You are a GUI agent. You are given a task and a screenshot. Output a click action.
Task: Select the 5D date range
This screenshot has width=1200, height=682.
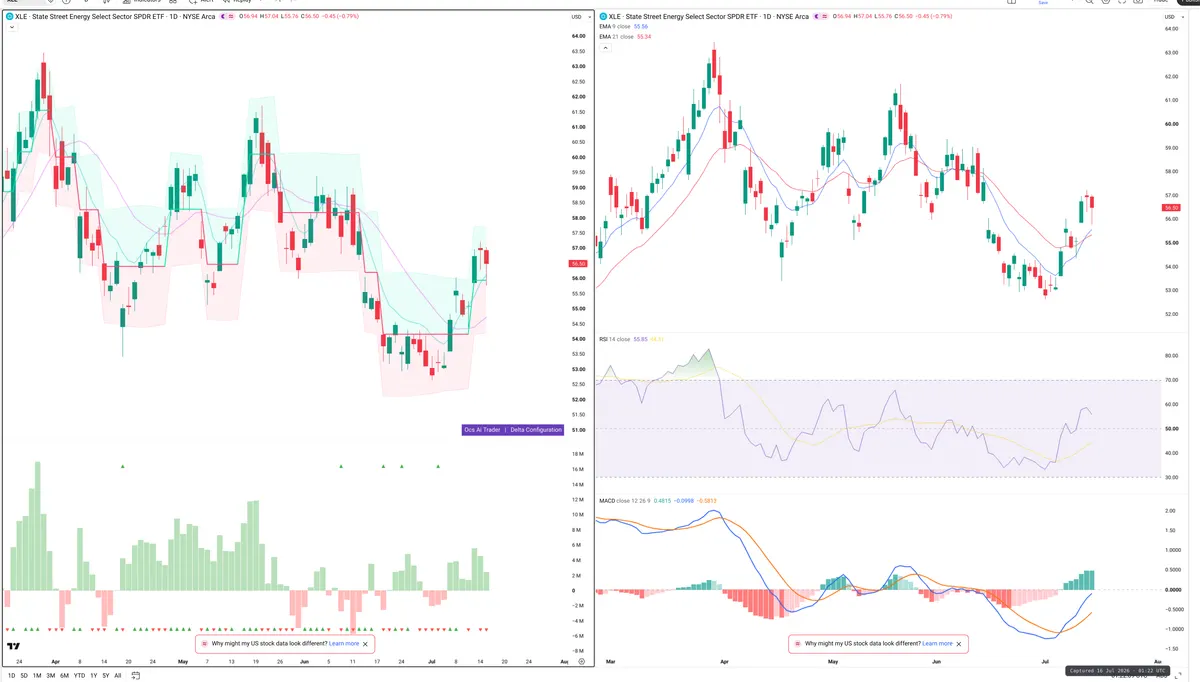24,676
